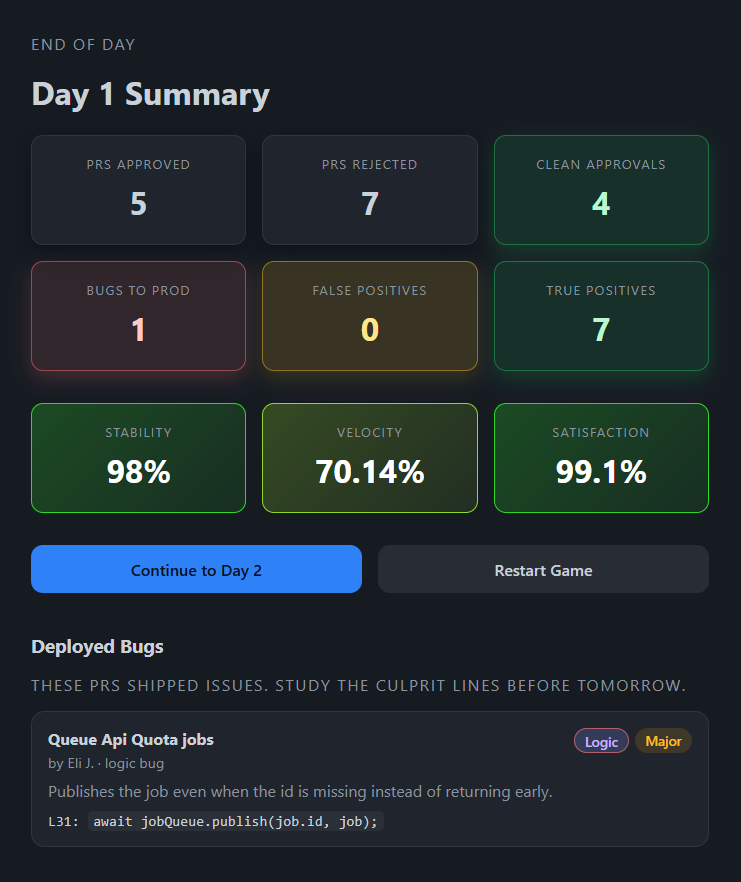Click the END OF DAY label

point(83,45)
